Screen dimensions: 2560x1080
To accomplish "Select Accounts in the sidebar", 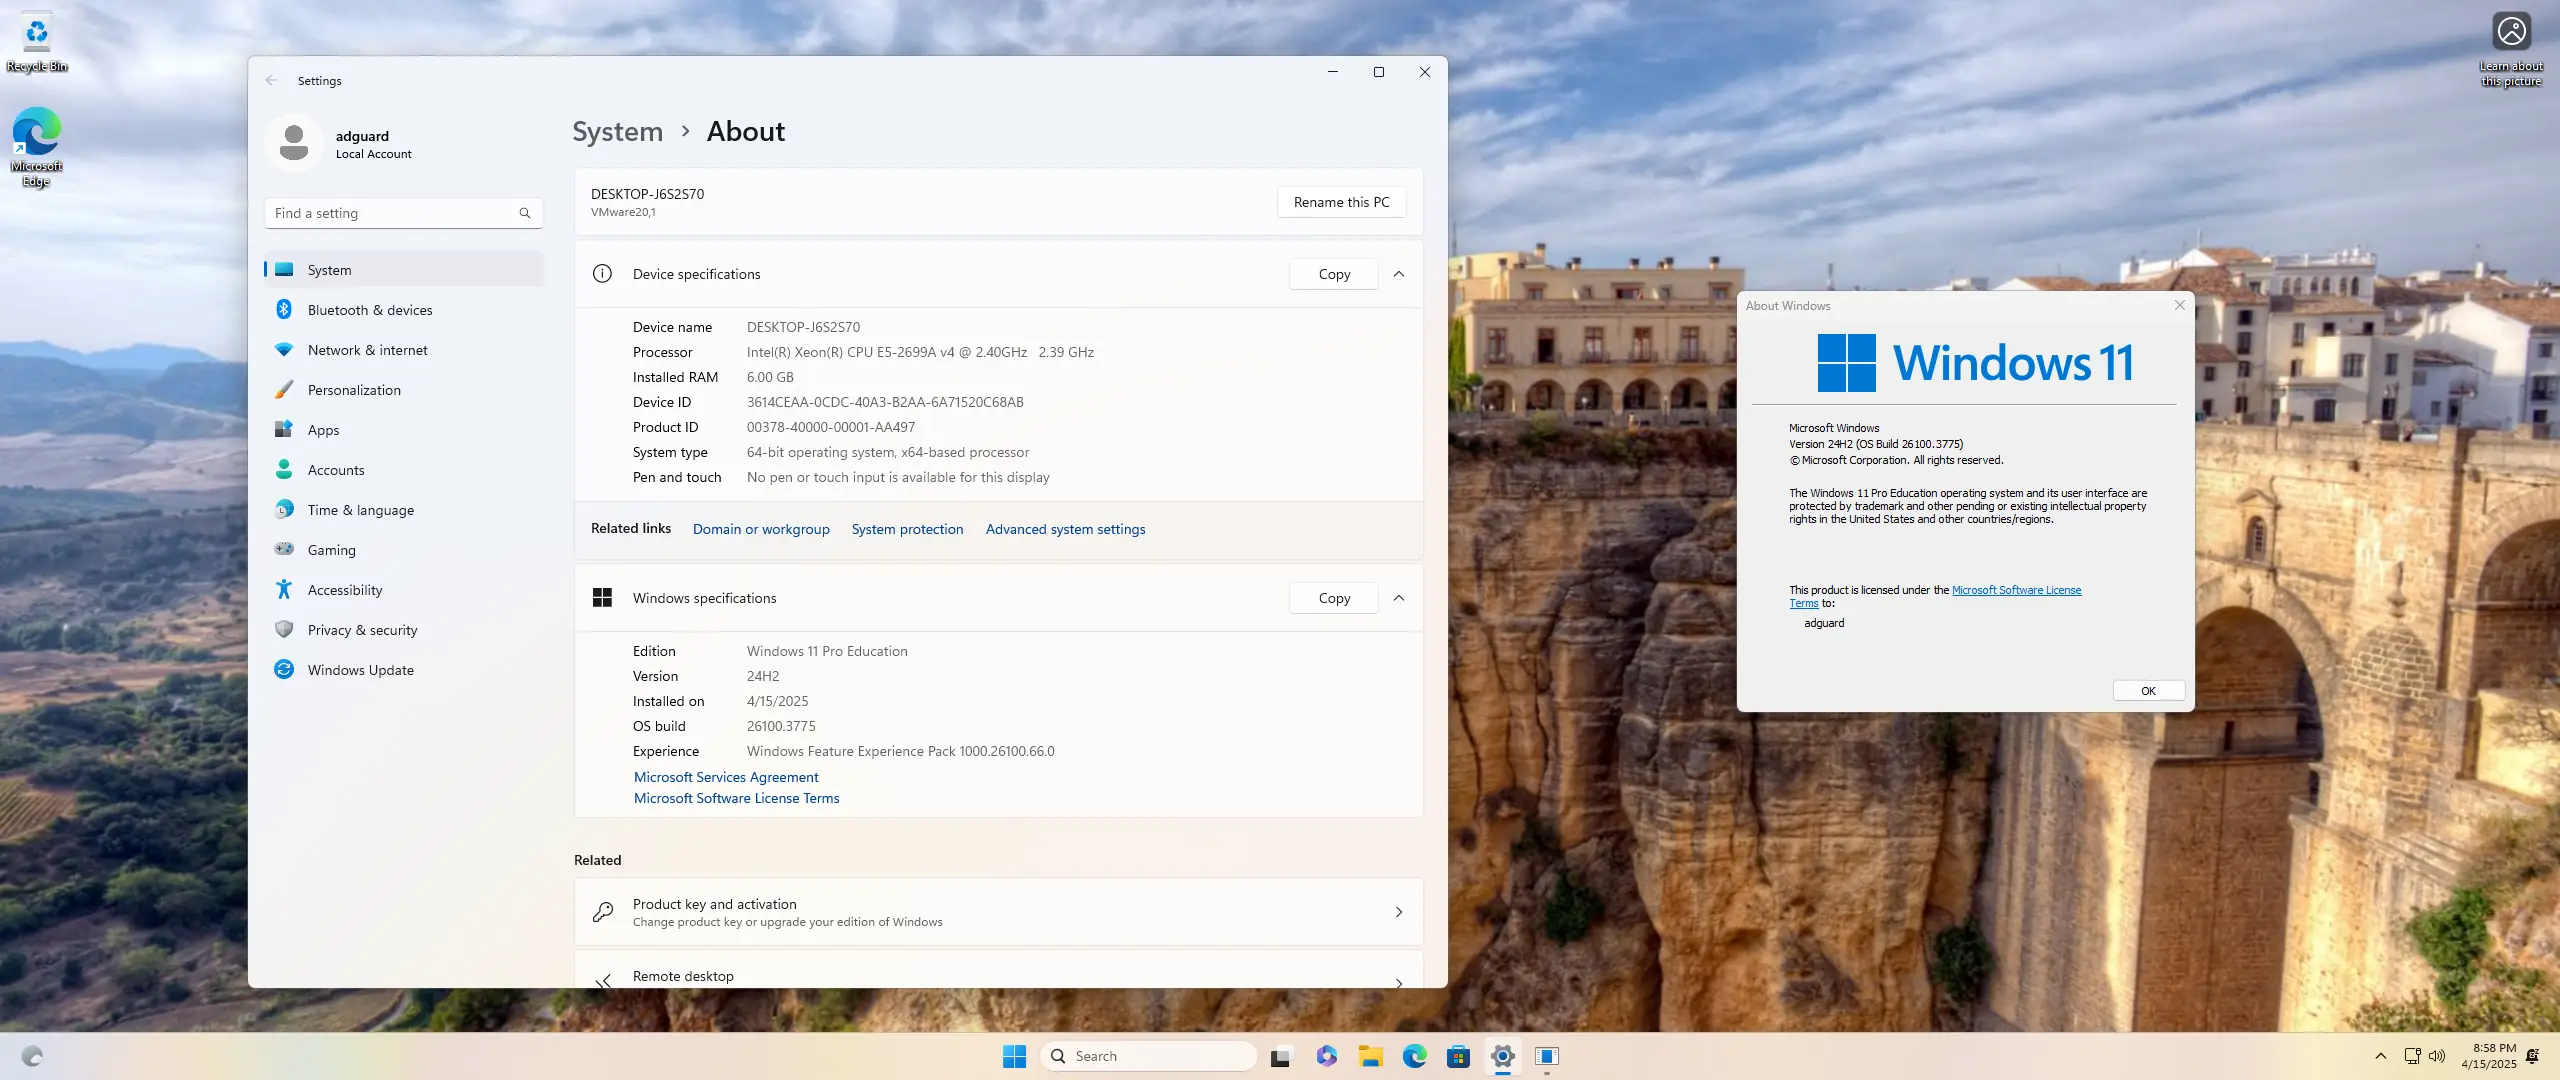I will [x=336, y=470].
